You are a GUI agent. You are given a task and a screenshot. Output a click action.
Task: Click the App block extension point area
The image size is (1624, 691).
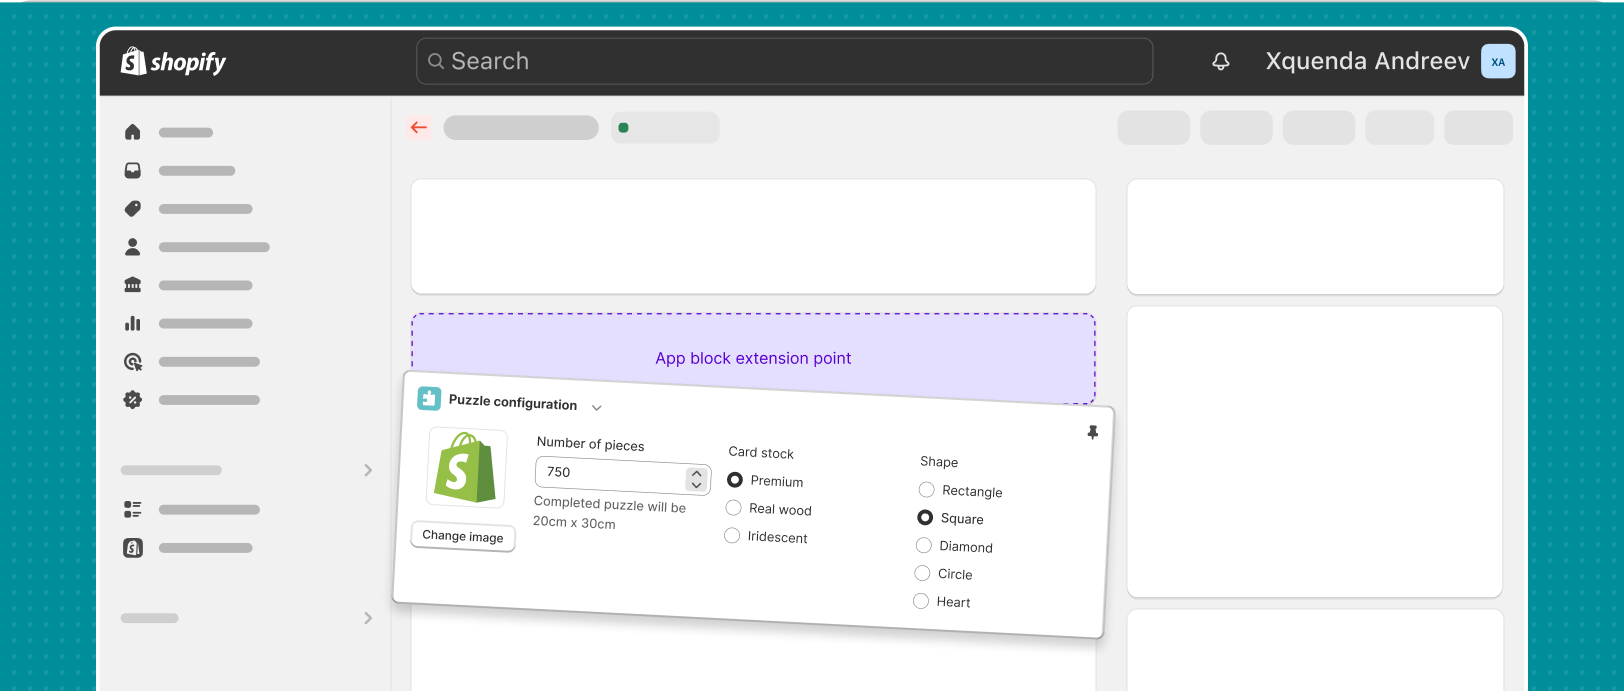(753, 357)
